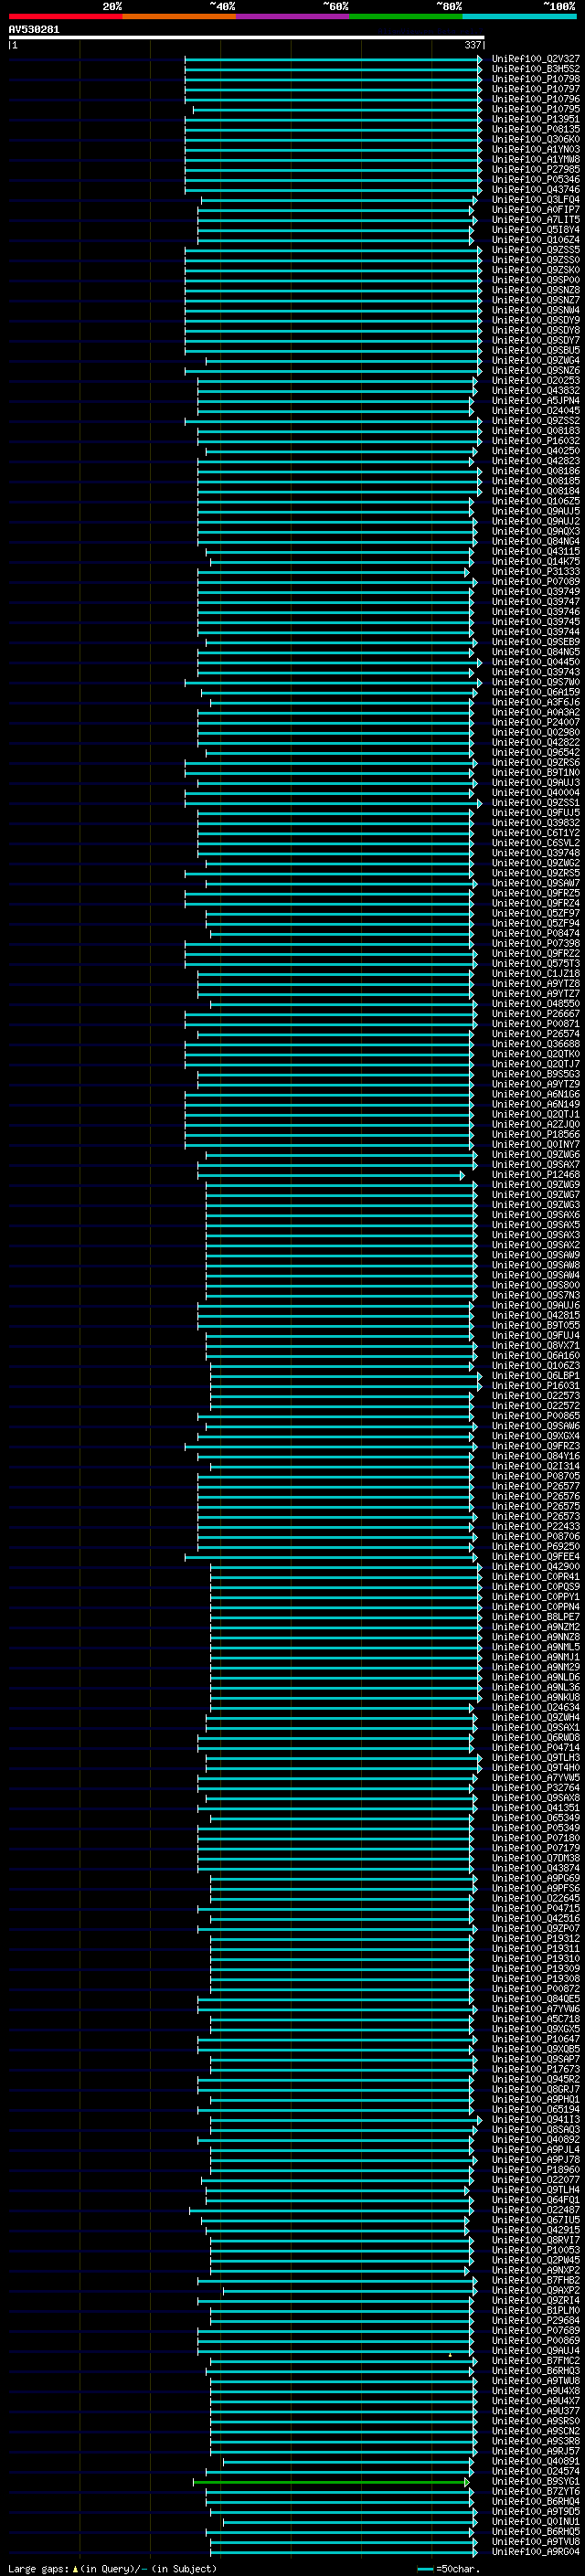Click the purple ~60% identity legend segment

pyautogui.click(x=293, y=16)
